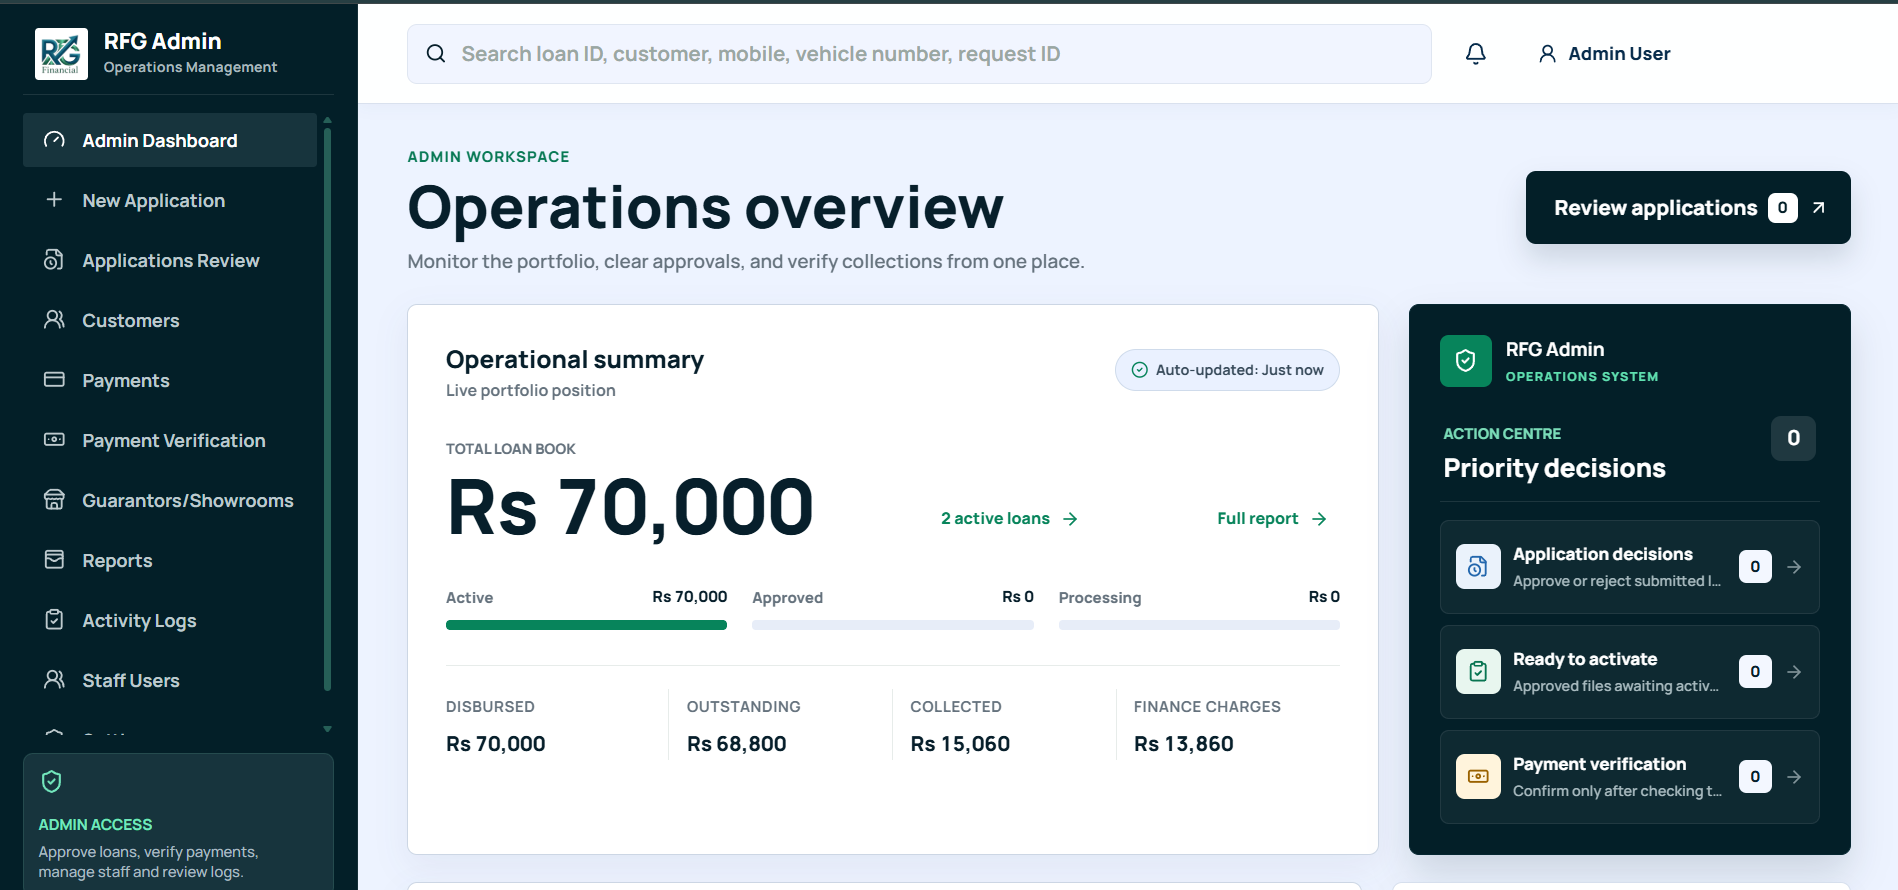Click the Approved loans progress bar
This screenshot has width=1898, height=890.
(893, 625)
